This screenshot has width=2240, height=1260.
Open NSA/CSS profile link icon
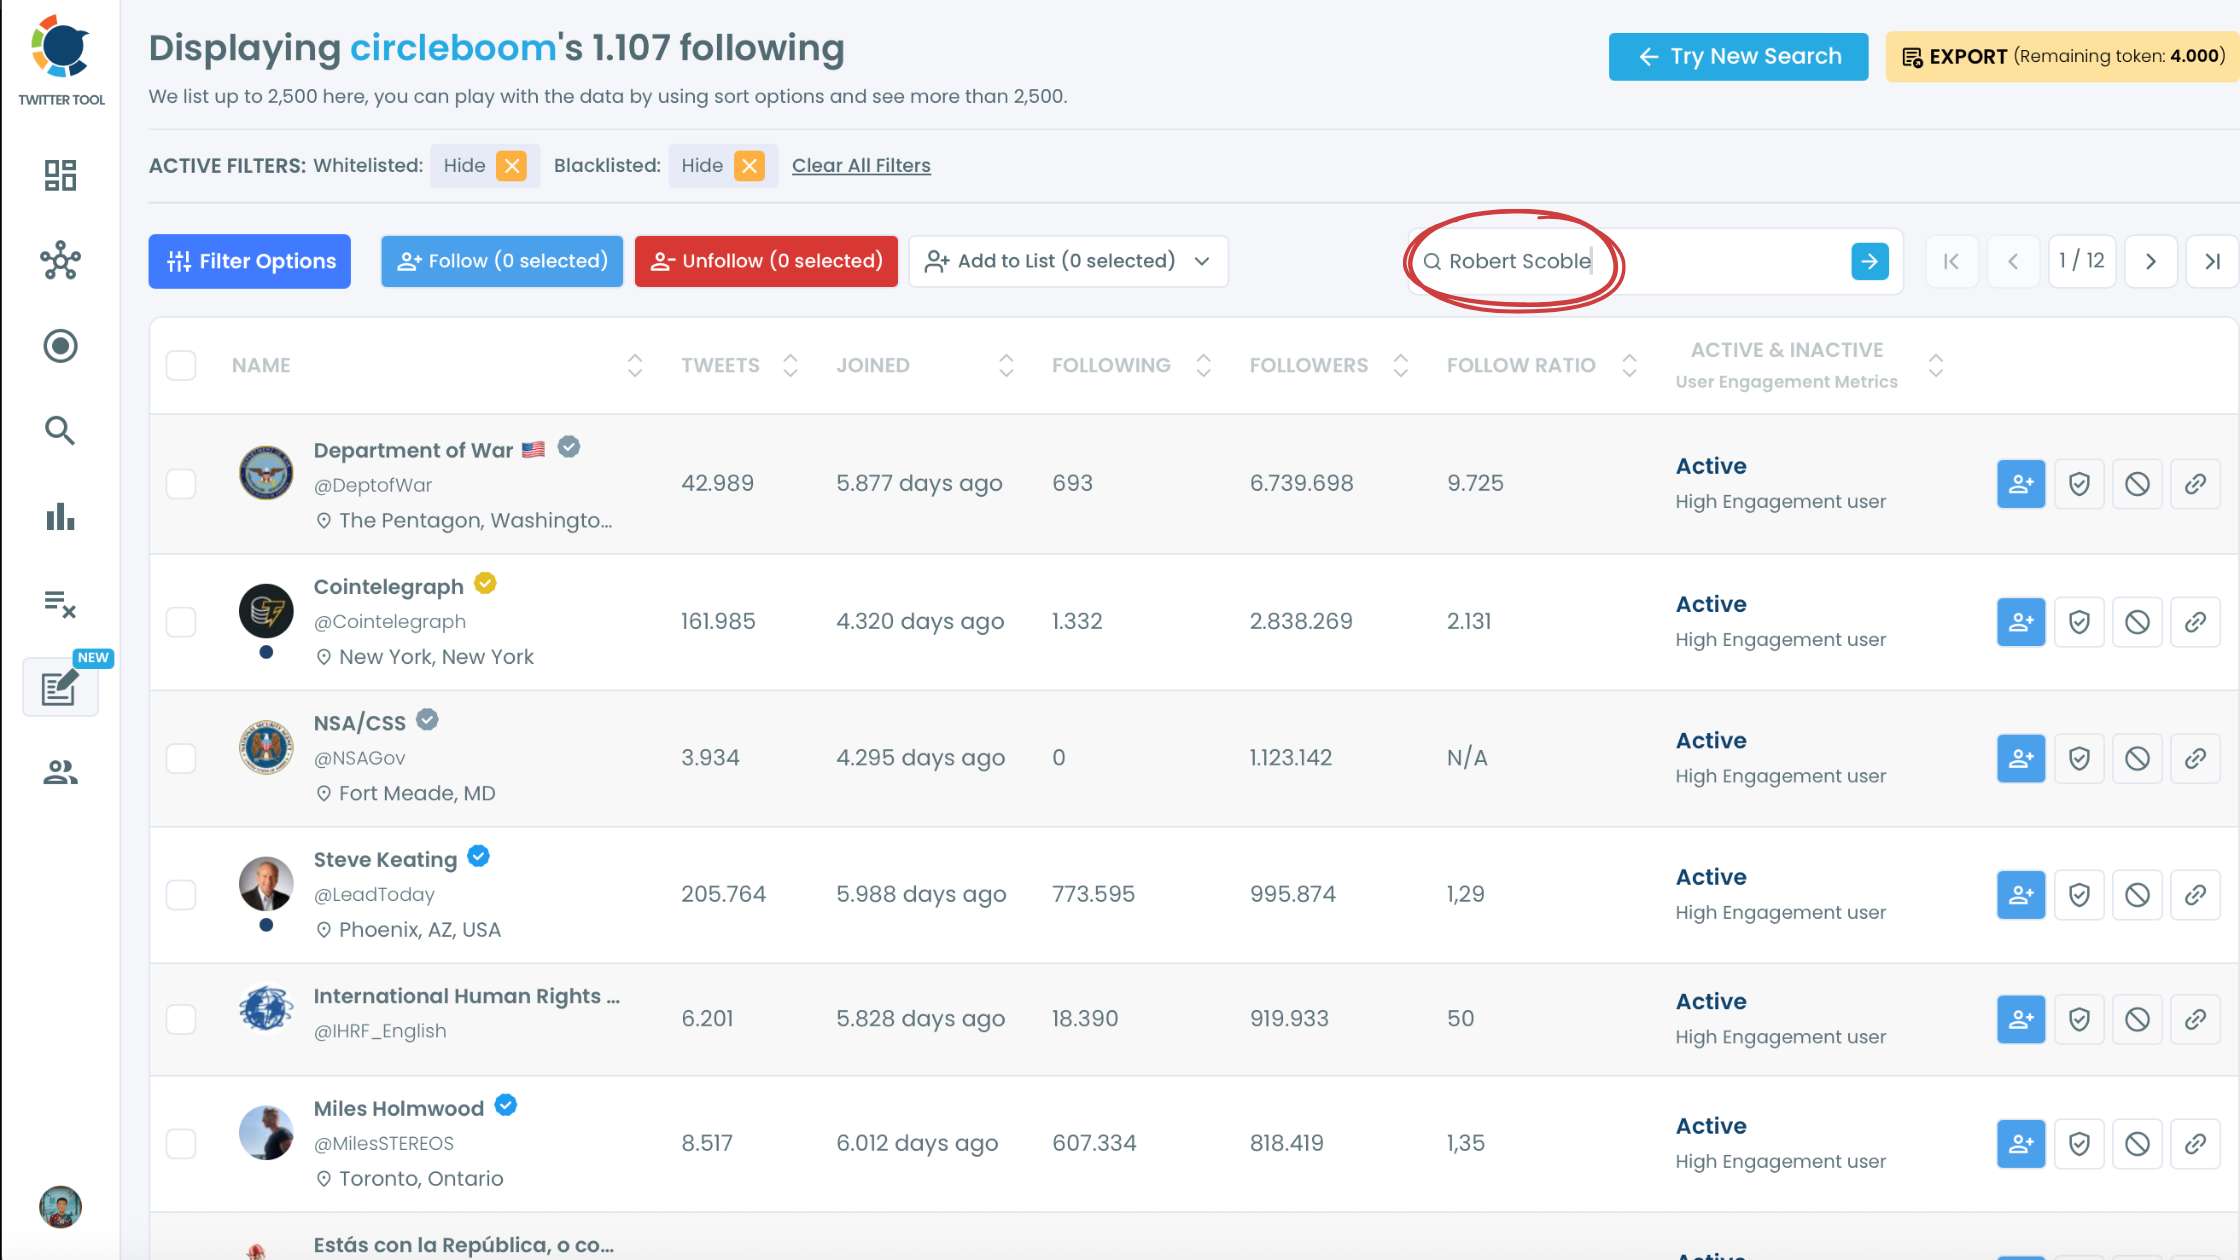(2195, 758)
